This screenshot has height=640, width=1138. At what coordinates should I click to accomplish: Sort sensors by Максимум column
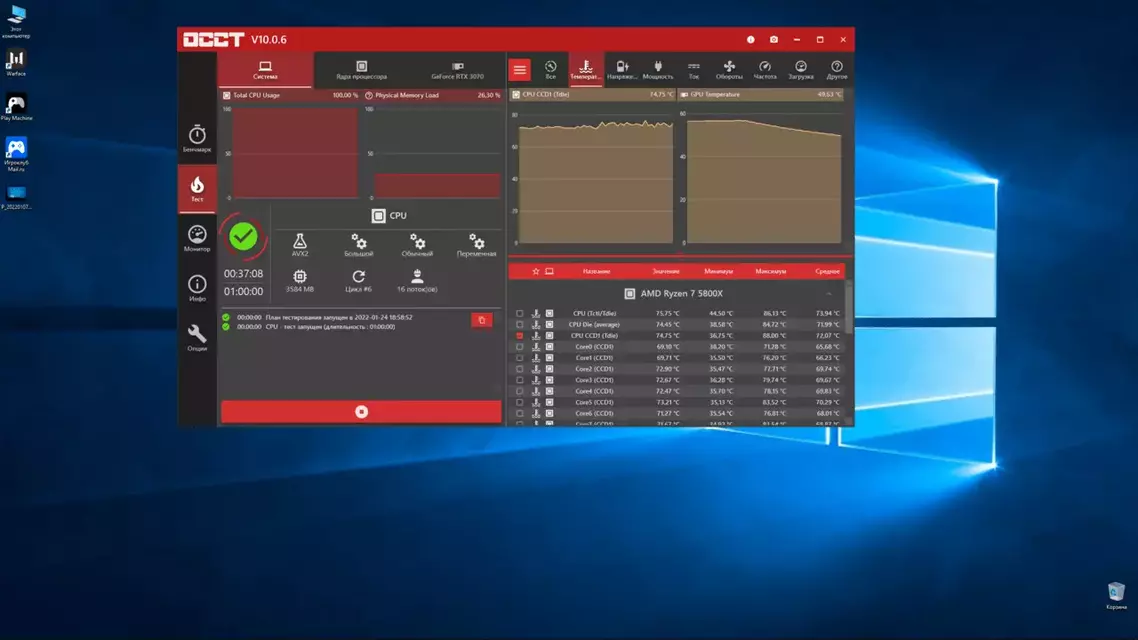tap(771, 271)
